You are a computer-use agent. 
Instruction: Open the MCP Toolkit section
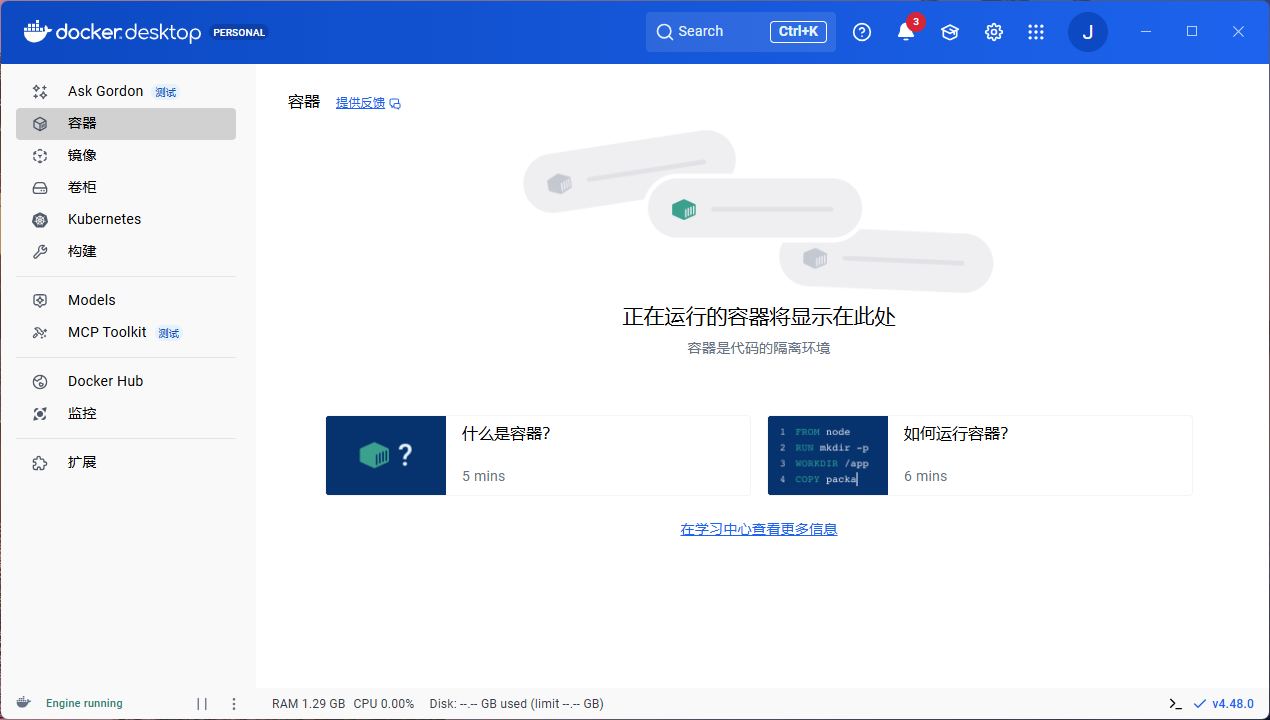tap(108, 332)
